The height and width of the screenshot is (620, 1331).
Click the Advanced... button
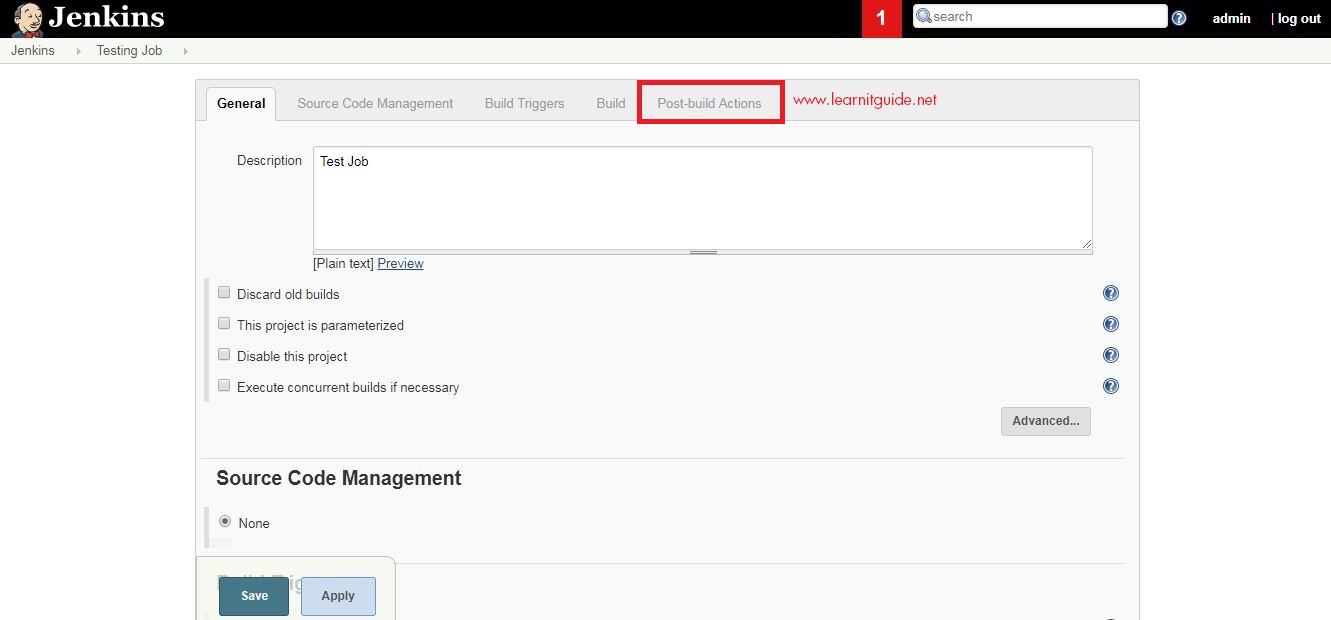point(1045,421)
